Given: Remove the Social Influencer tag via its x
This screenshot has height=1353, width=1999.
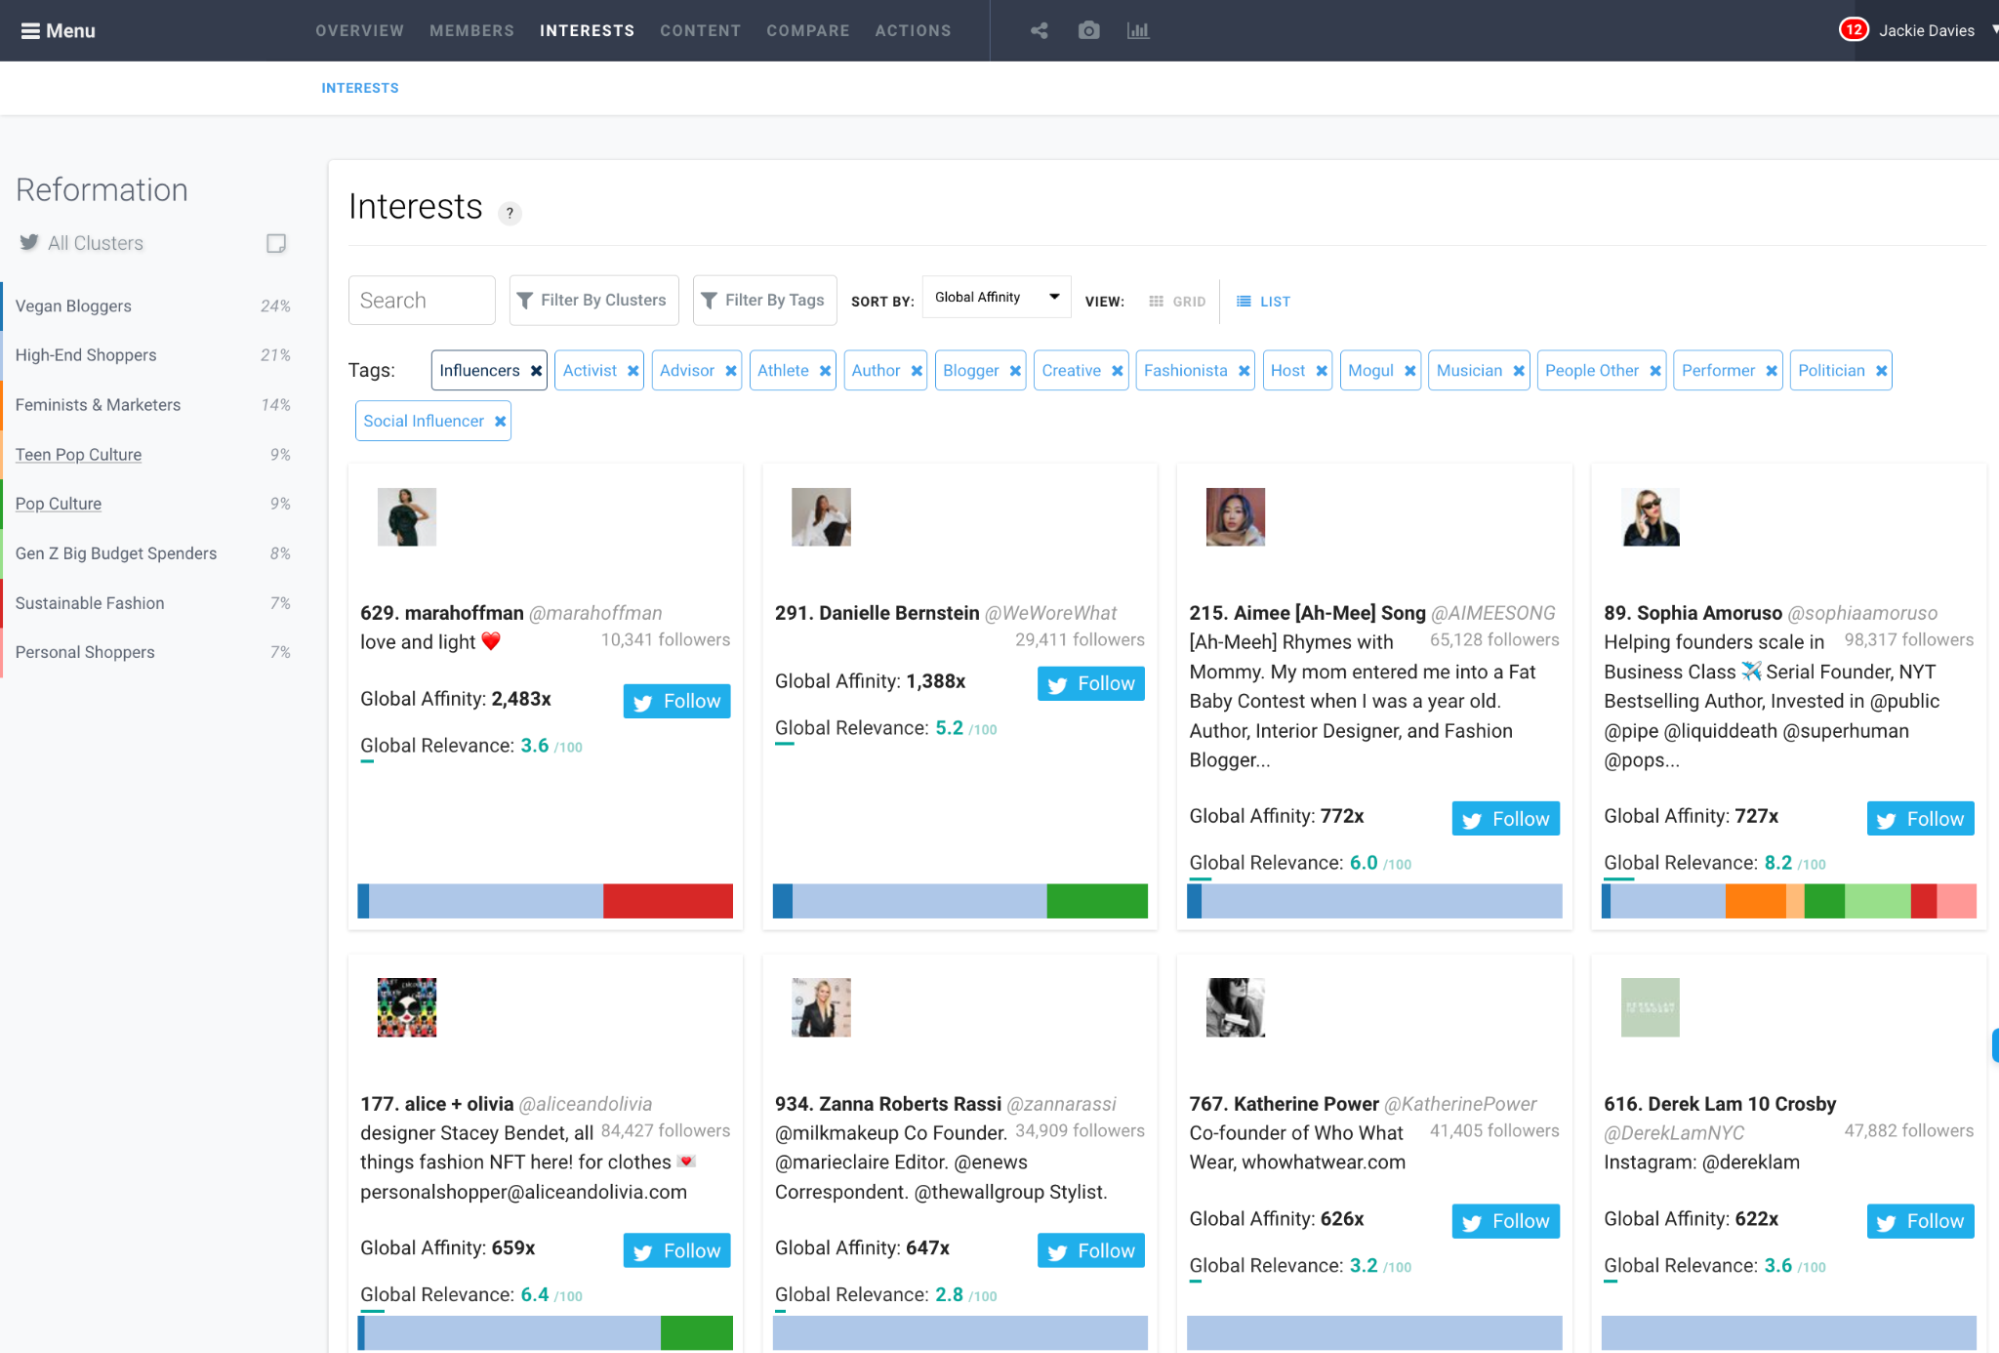Looking at the screenshot, I should click(500, 422).
